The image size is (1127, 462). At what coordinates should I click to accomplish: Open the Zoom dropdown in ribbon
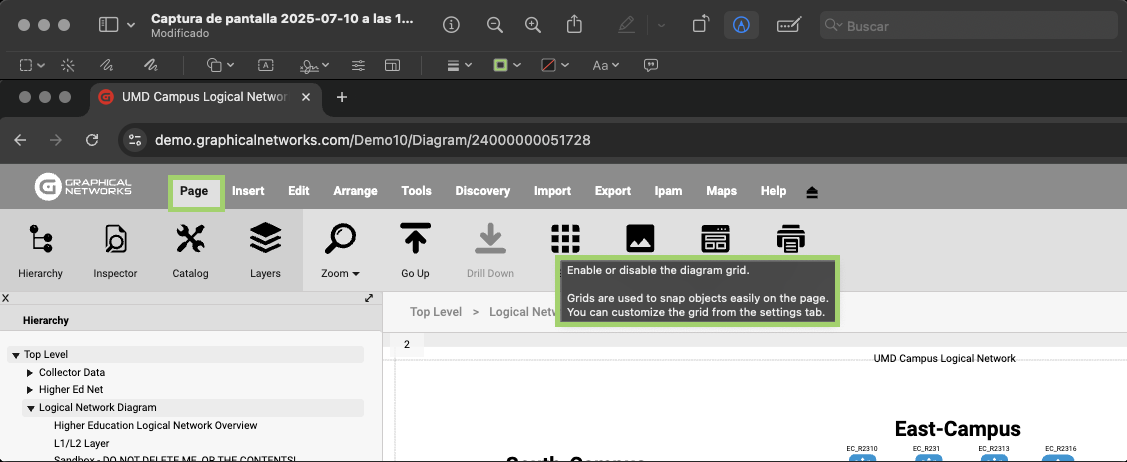[x=340, y=273]
